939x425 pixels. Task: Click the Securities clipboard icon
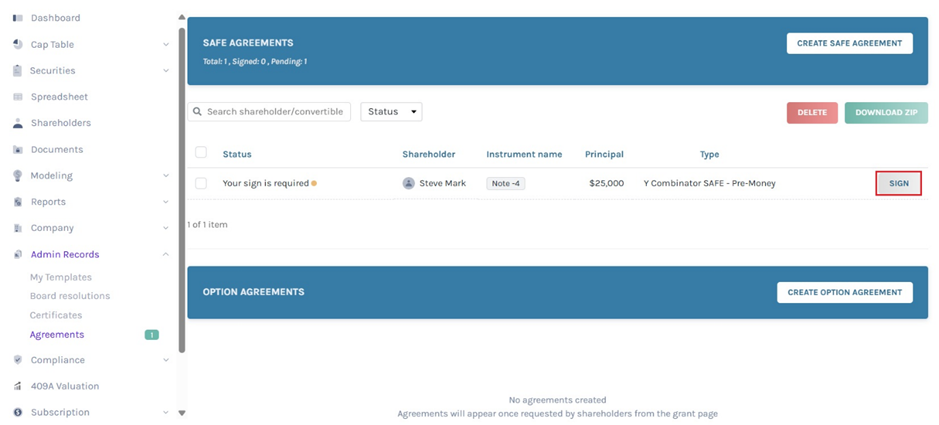coord(17,71)
